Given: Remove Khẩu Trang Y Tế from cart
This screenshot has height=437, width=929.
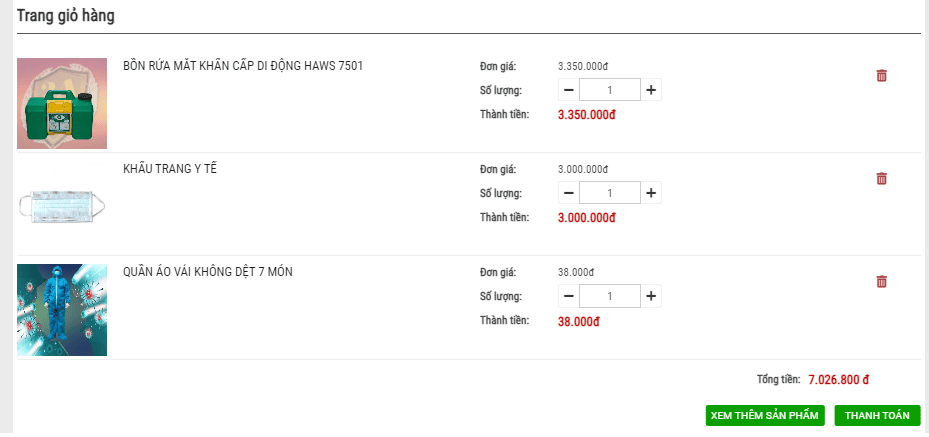Looking at the screenshot, I should pyautogui.click(x=881, y=178).
